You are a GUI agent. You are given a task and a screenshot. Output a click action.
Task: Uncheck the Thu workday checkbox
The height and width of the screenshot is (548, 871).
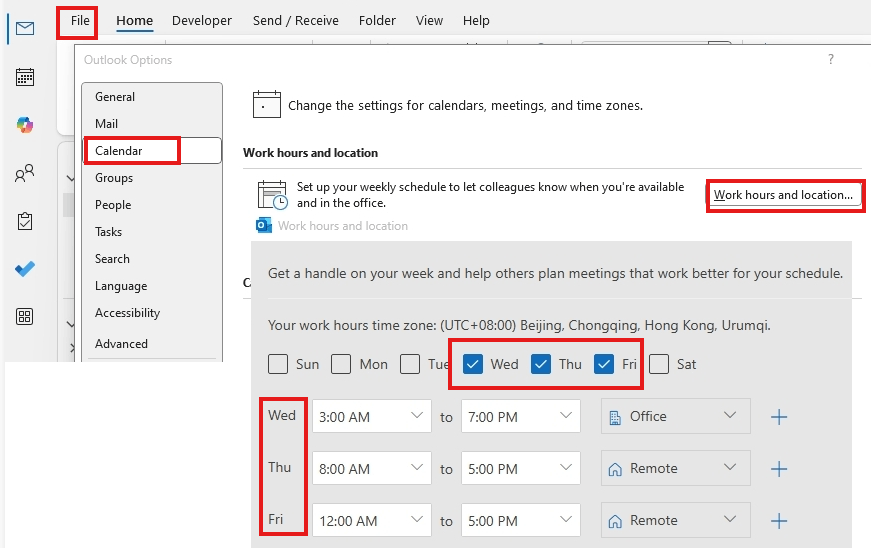click(x=541, y=364)
